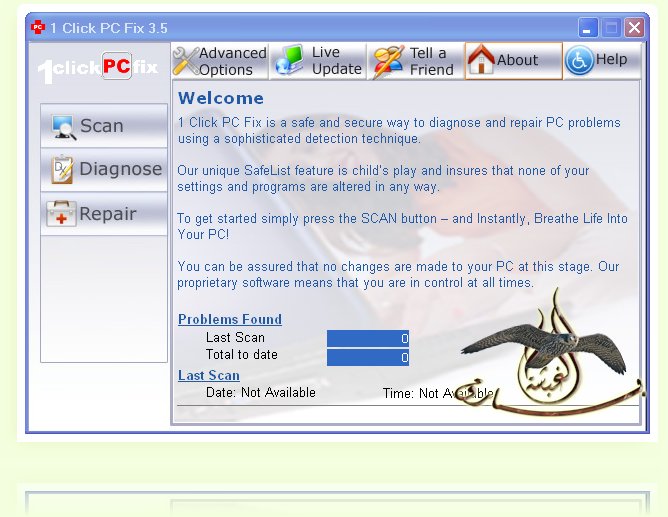Viewport: 668px width, 517px height.
Task: Click the 'Last Scan' row label under Problems Found
Action: click(x=235, y=338)
